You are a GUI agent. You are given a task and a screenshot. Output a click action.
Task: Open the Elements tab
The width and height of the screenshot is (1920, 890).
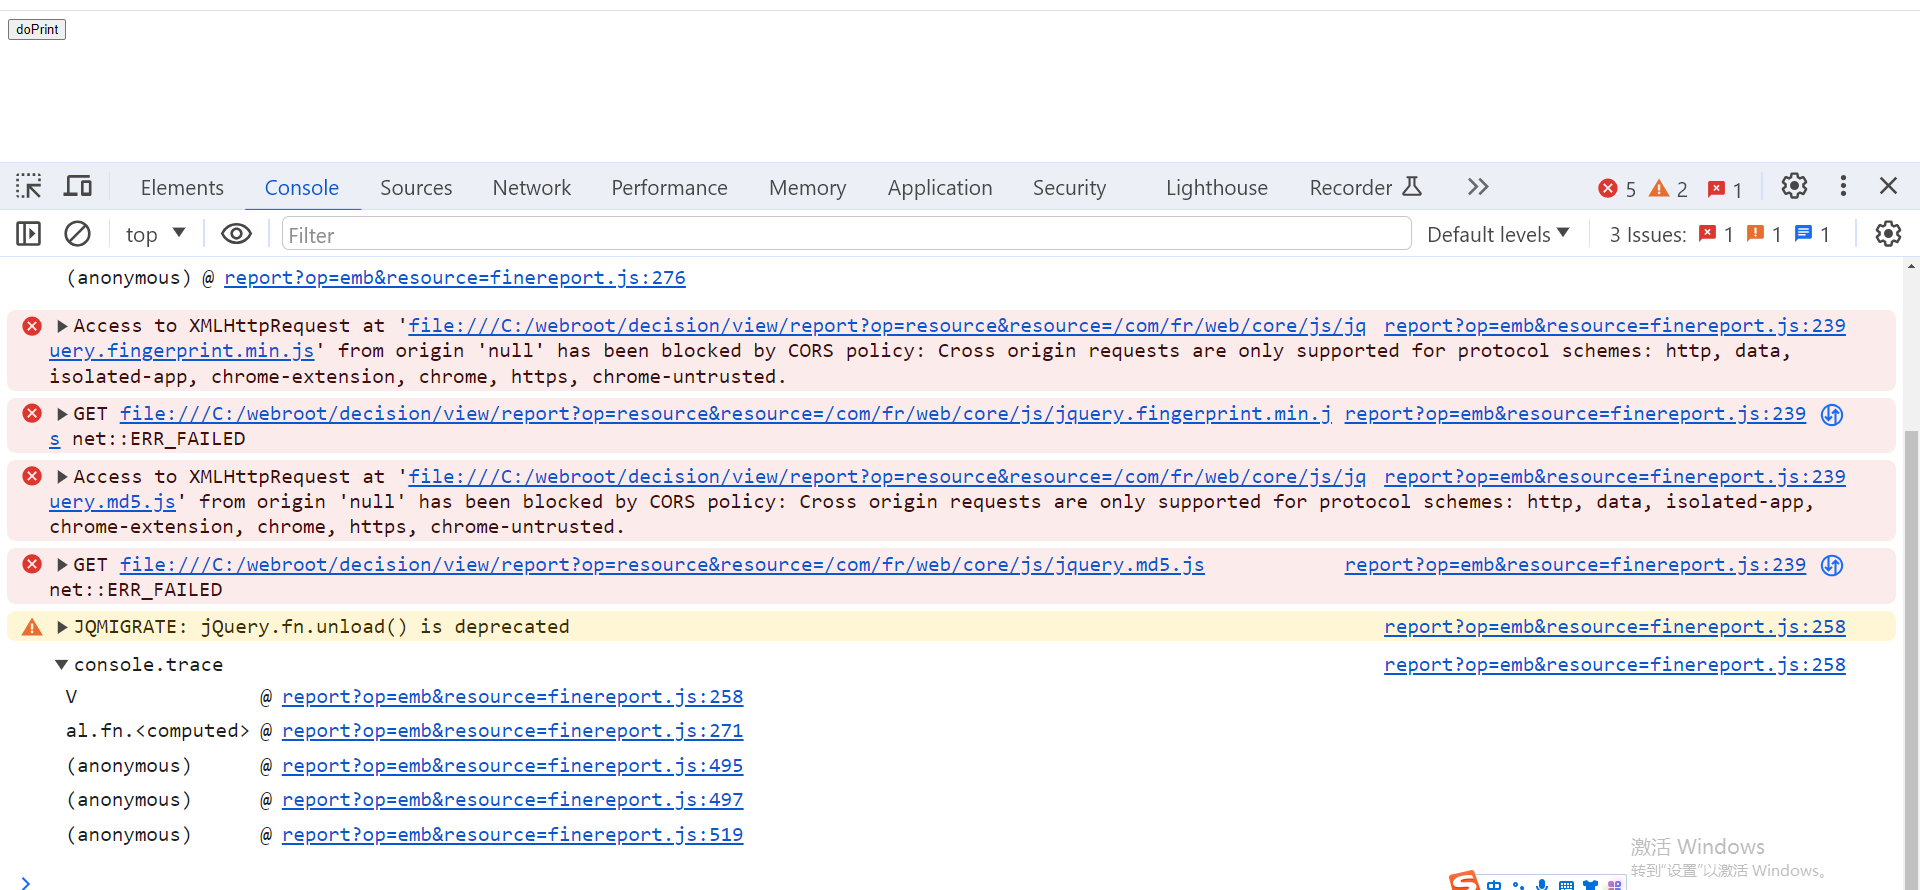click(x=182, y=187)
